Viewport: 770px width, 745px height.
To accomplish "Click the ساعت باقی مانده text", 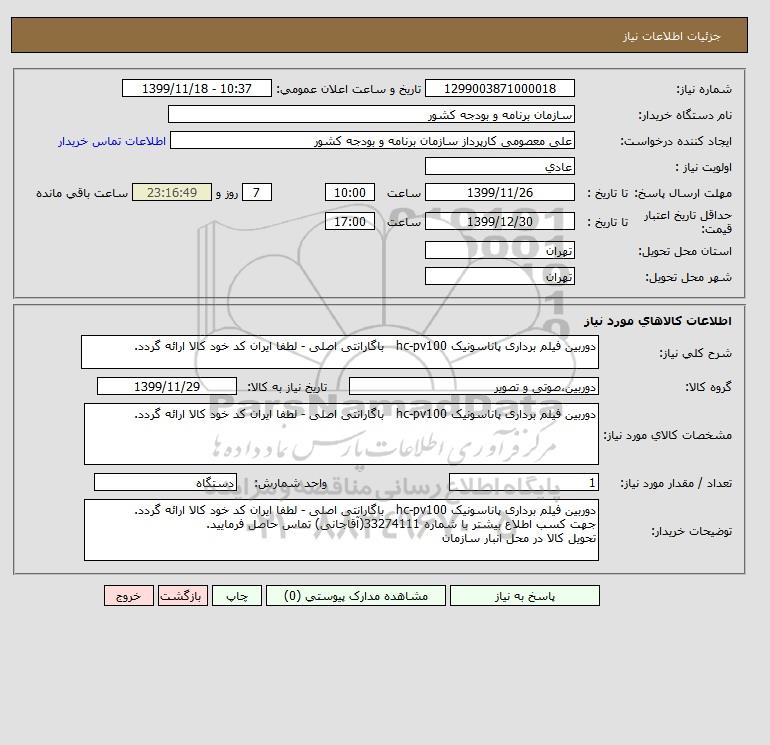I will (x=82, y=193).
